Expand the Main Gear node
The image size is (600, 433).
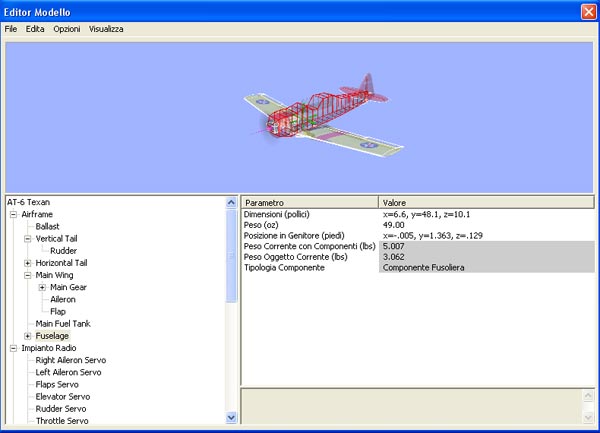[x=42, y=287]
